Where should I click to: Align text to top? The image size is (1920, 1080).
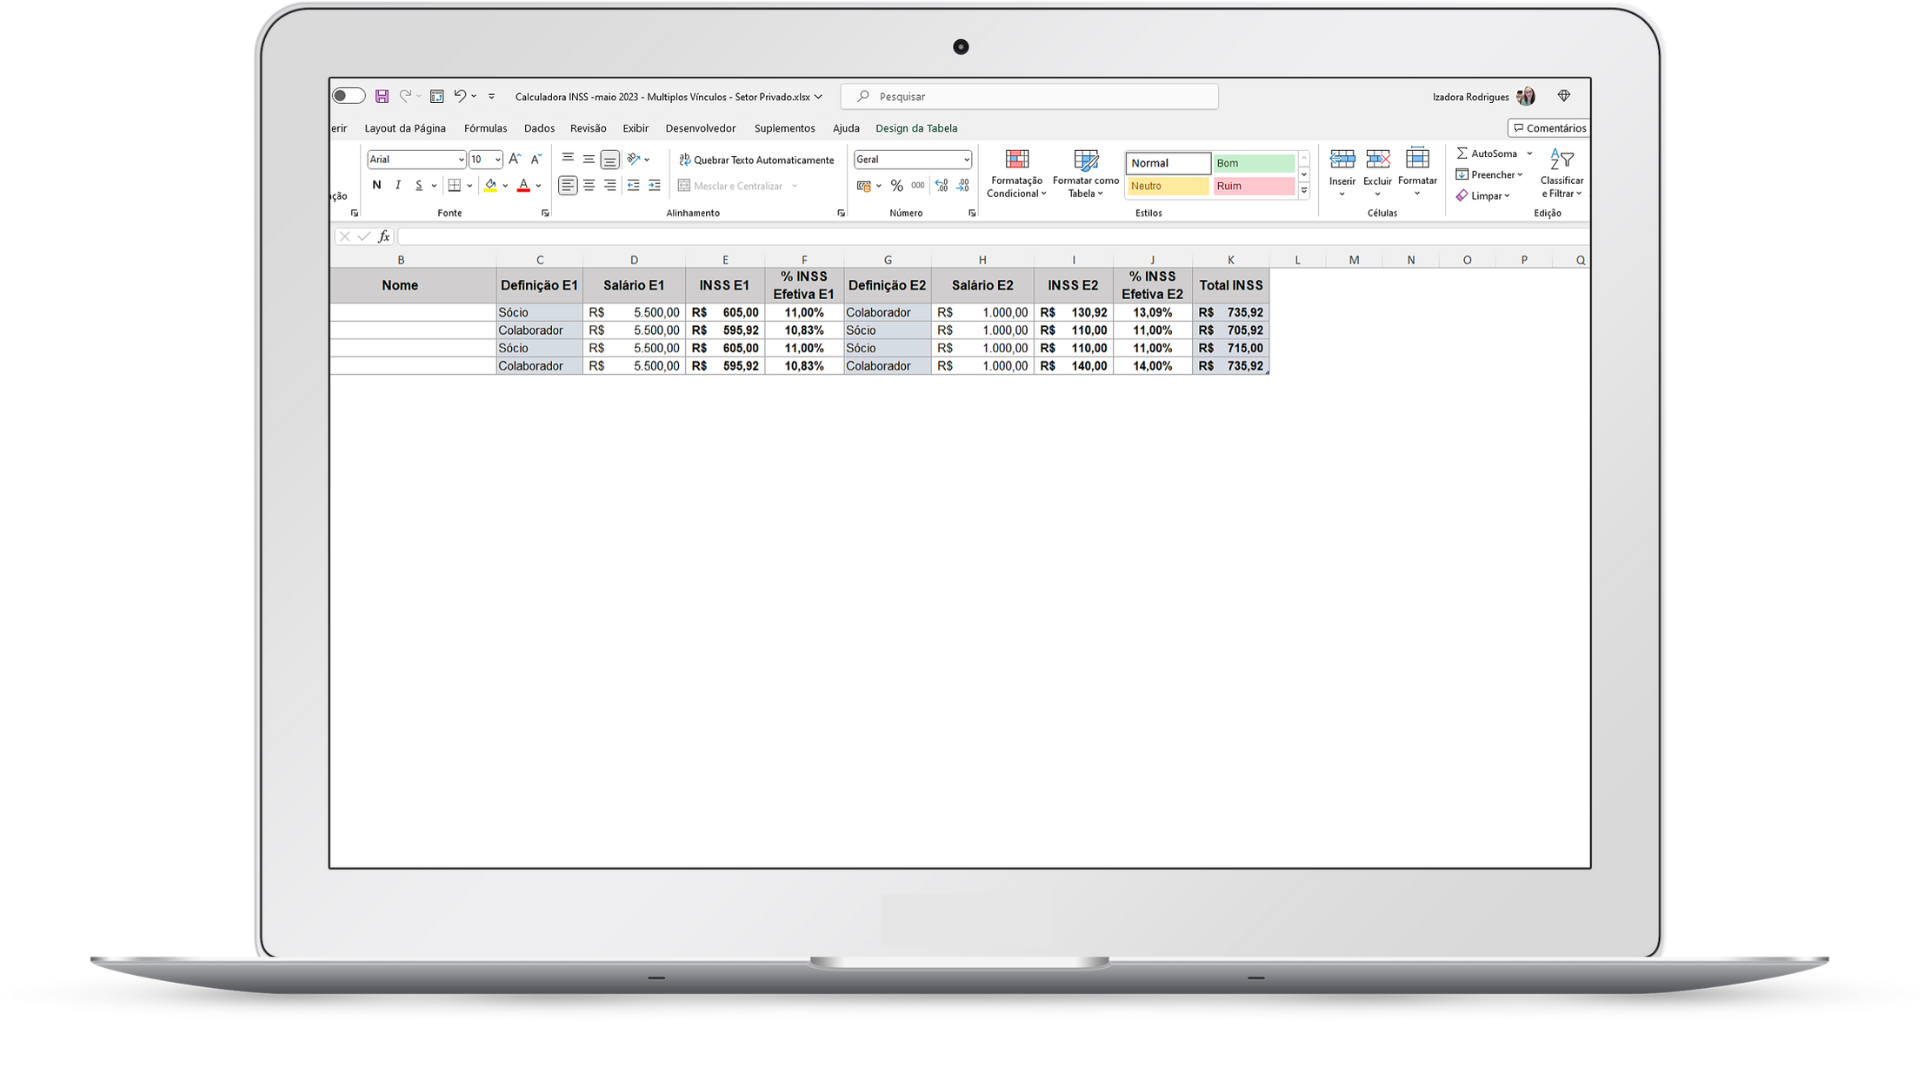click(567, 159)
